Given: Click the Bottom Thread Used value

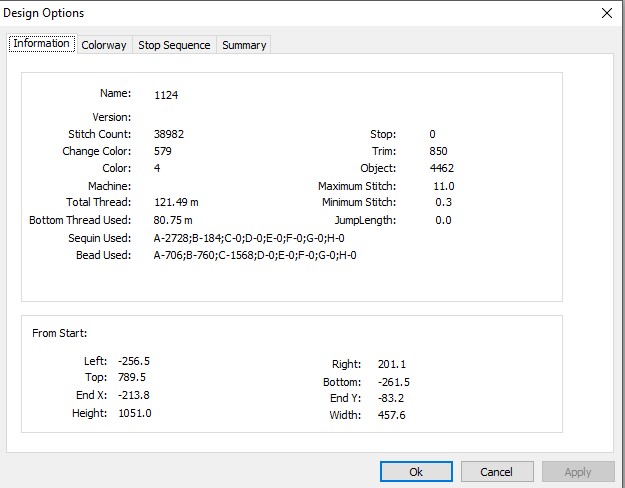Looking at the screenshot, I should coord(173,220).
